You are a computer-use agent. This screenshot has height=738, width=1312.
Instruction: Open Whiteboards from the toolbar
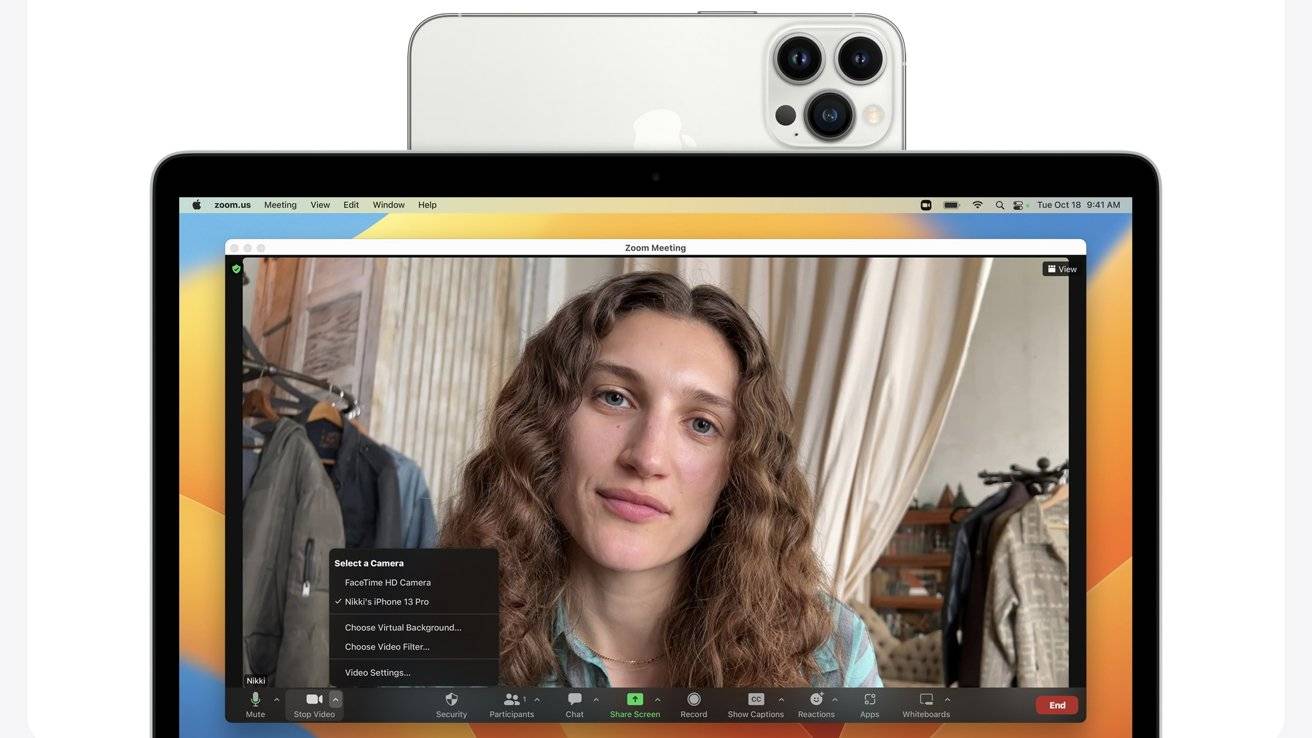coord(926,704)
